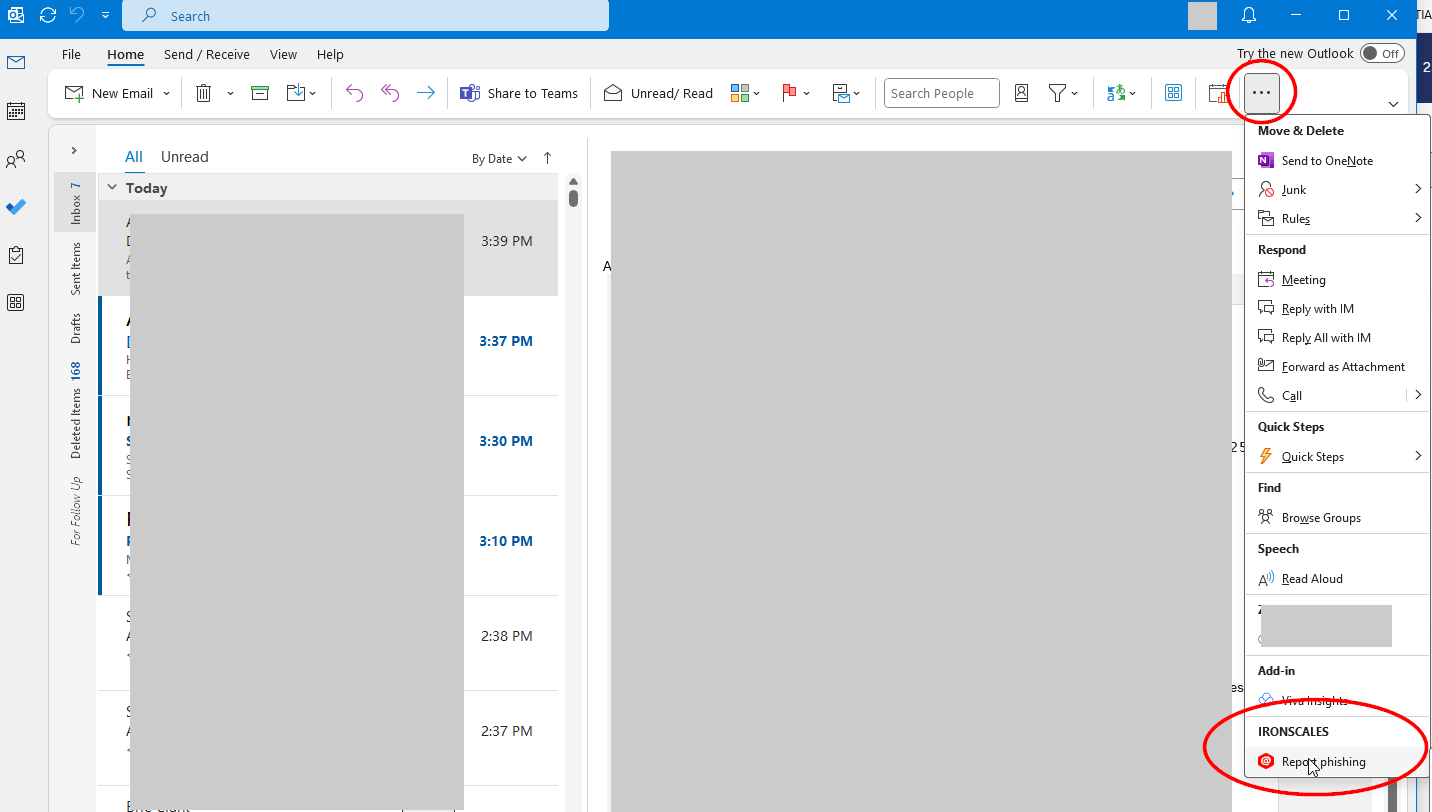The height and width of the screenshot is (812, 1432).
Task: Click the Delete trash can icon
Action: 203,93
